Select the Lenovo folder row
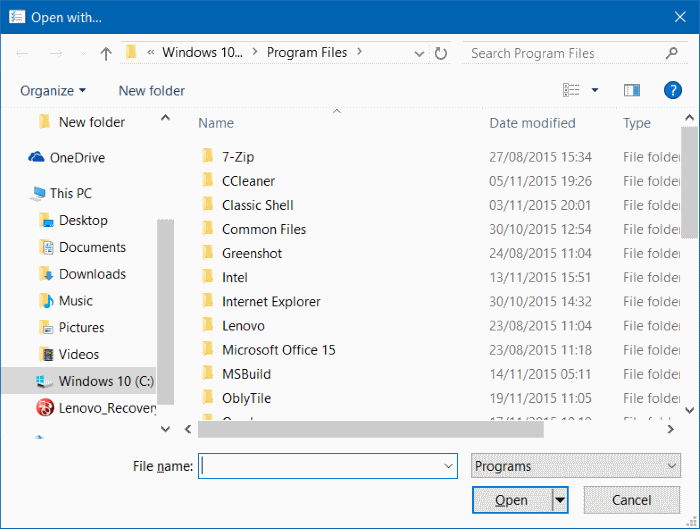The image size is (700, 529). point(439,325)
